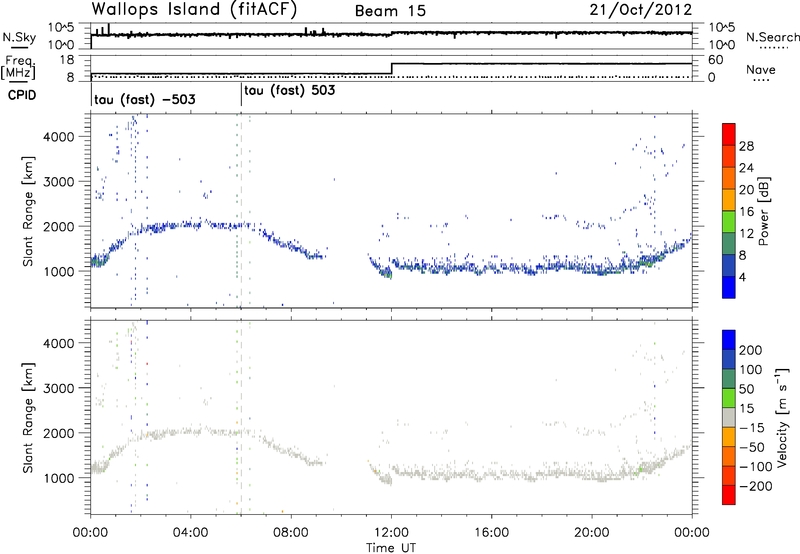The image size is (800, 554).
Task: Pick the light green 12–16 Power color segment
Action: (x=729, y=222)
